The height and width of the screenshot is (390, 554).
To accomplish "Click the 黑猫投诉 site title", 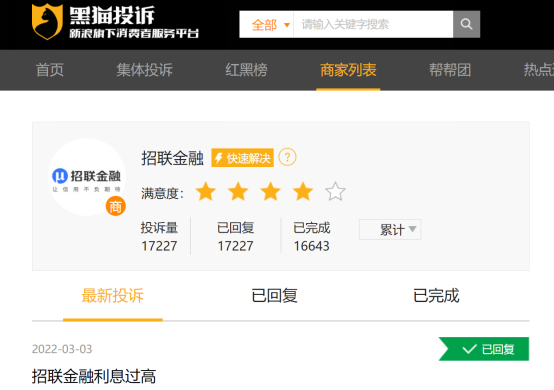I will 112,15.
